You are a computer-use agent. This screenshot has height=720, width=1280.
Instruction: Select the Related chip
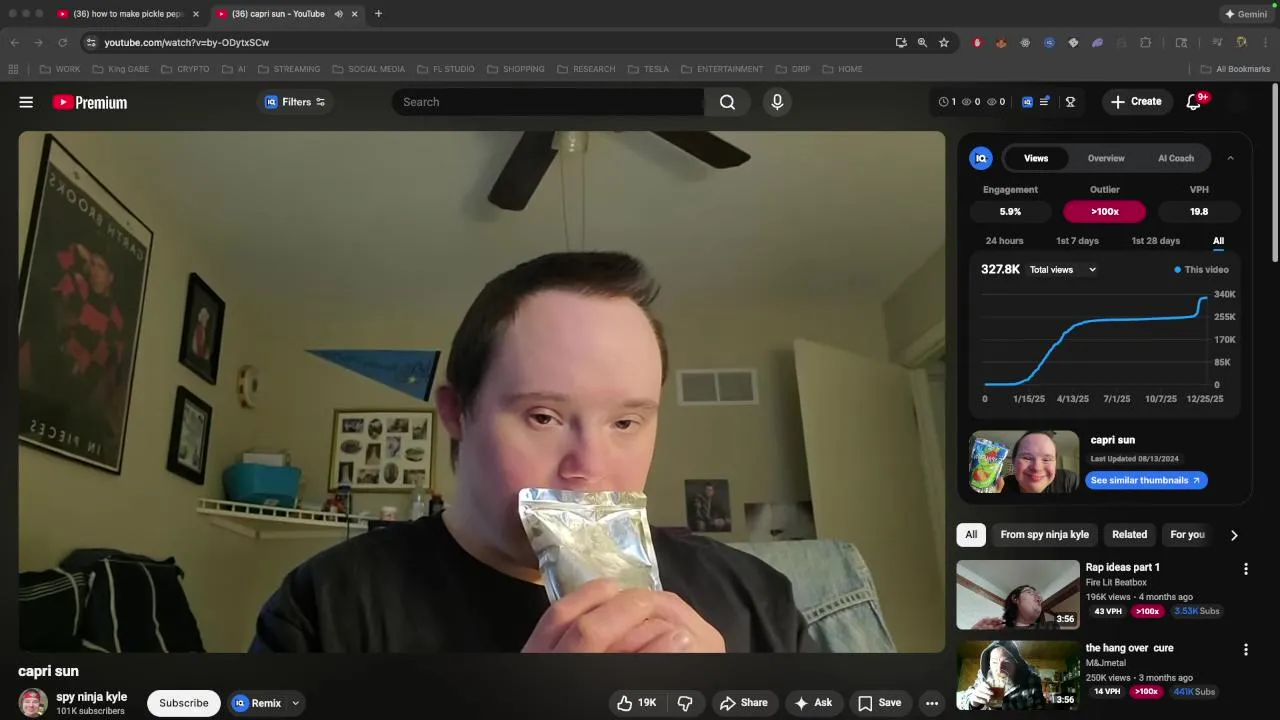pyautogui.click(x=1130, y=535)
